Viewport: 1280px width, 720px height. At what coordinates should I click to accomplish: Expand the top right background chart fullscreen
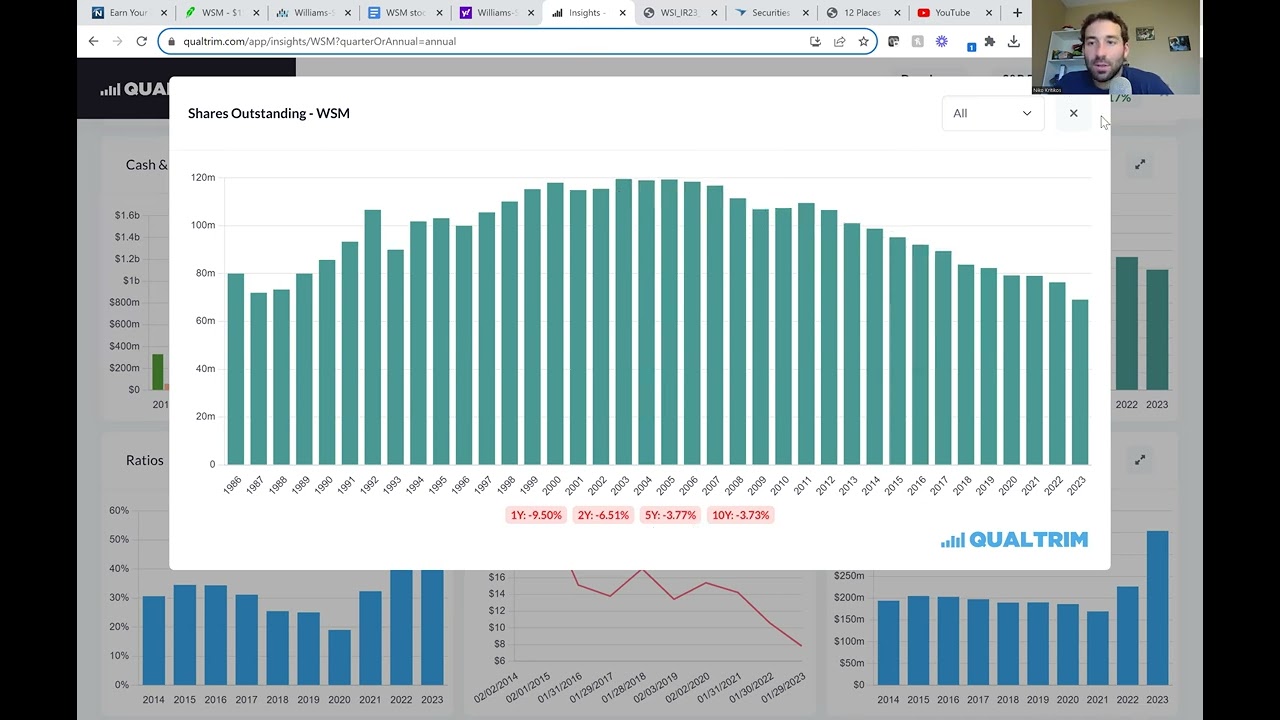pos(1139,164)
